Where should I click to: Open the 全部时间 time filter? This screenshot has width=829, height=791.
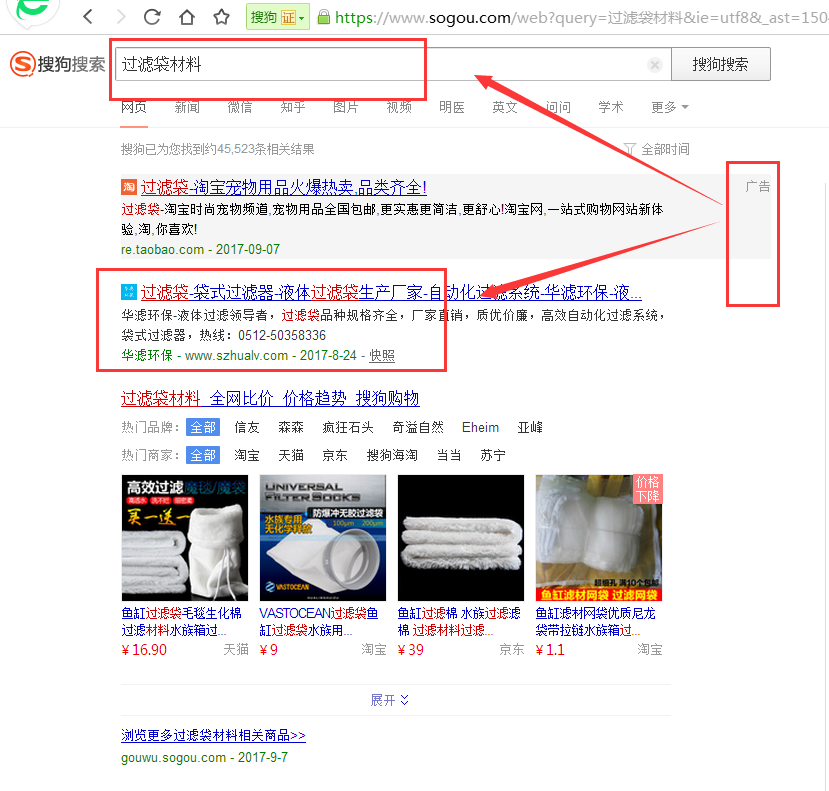click(656, 149)
